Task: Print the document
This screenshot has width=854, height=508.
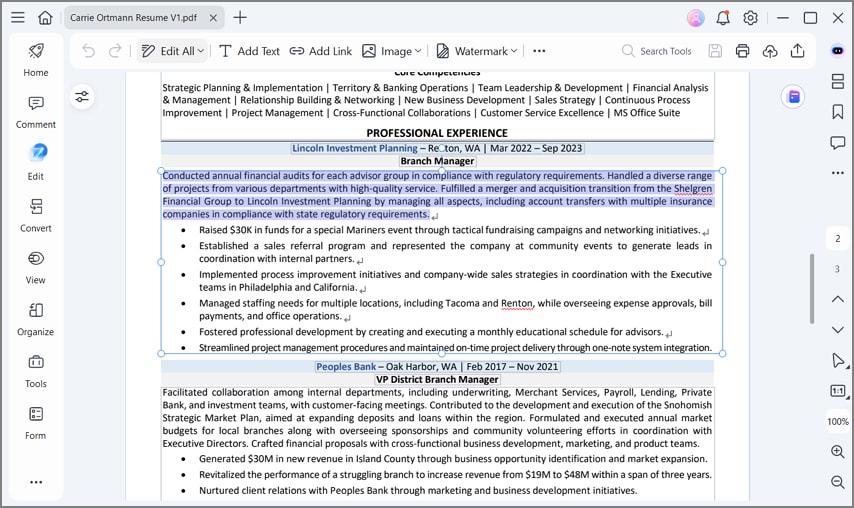Action: tap(742, 51)
